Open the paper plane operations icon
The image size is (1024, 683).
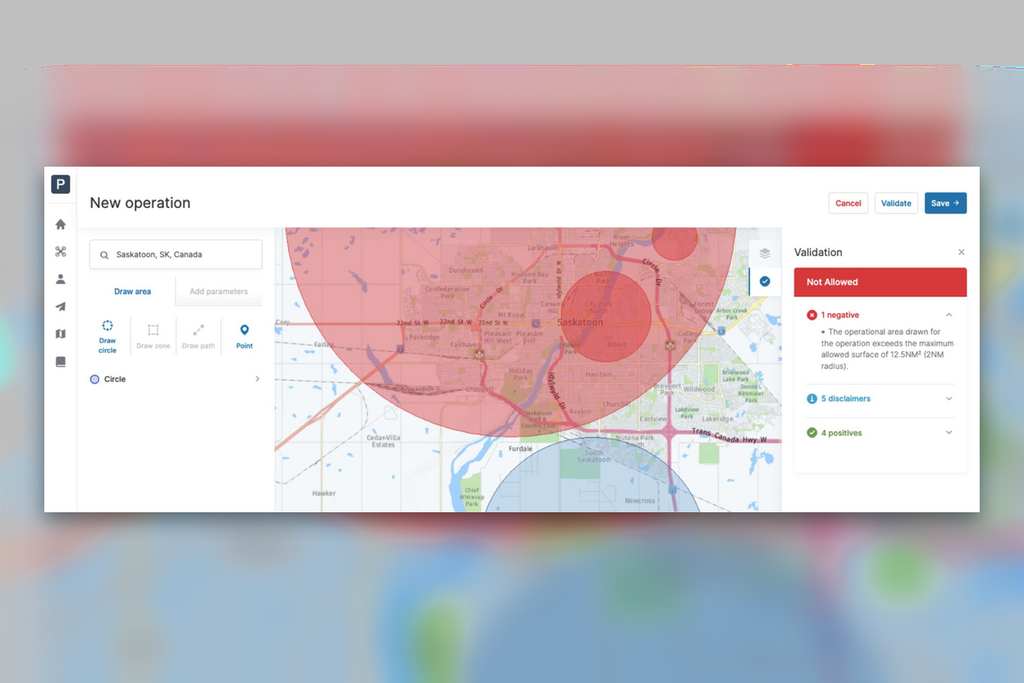click(x=61, y=306)
